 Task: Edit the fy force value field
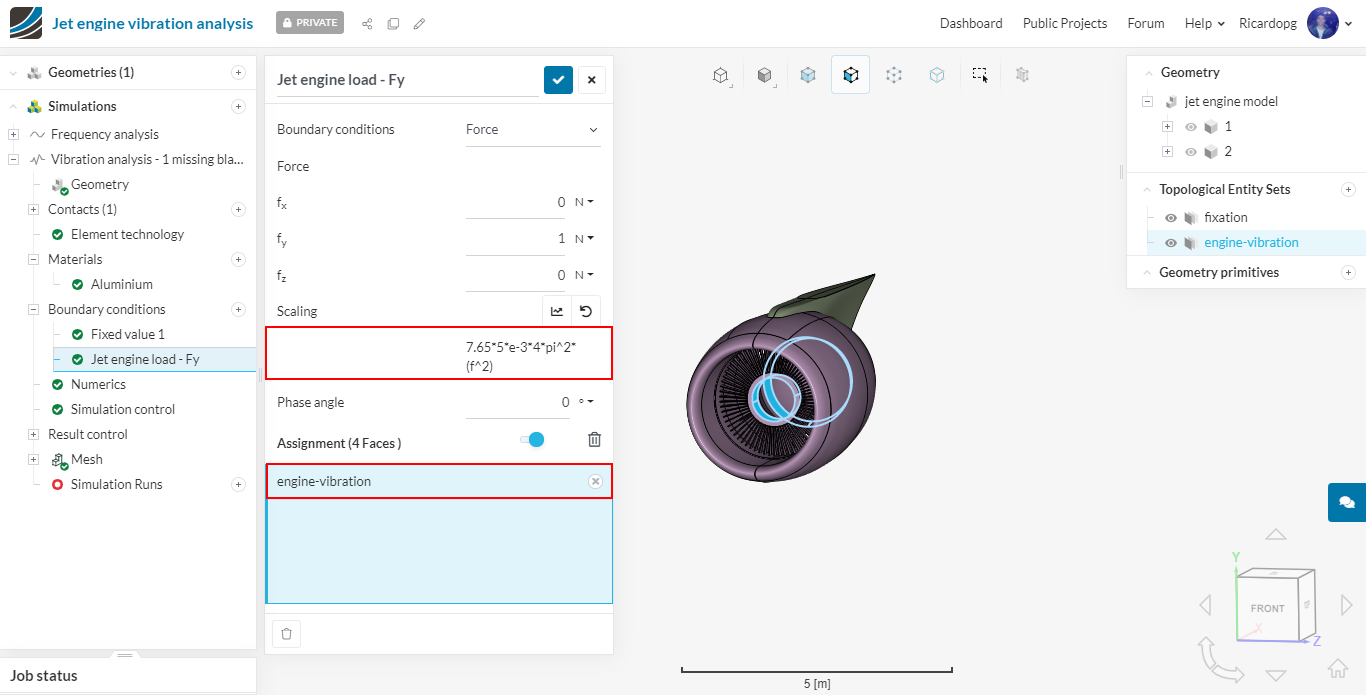point(517,238)
